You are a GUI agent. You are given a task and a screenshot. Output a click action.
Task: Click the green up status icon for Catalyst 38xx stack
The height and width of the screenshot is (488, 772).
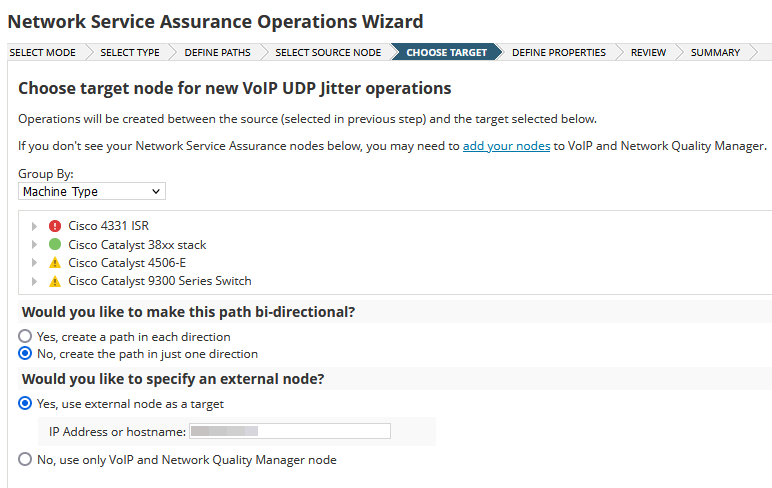point(55,244)
